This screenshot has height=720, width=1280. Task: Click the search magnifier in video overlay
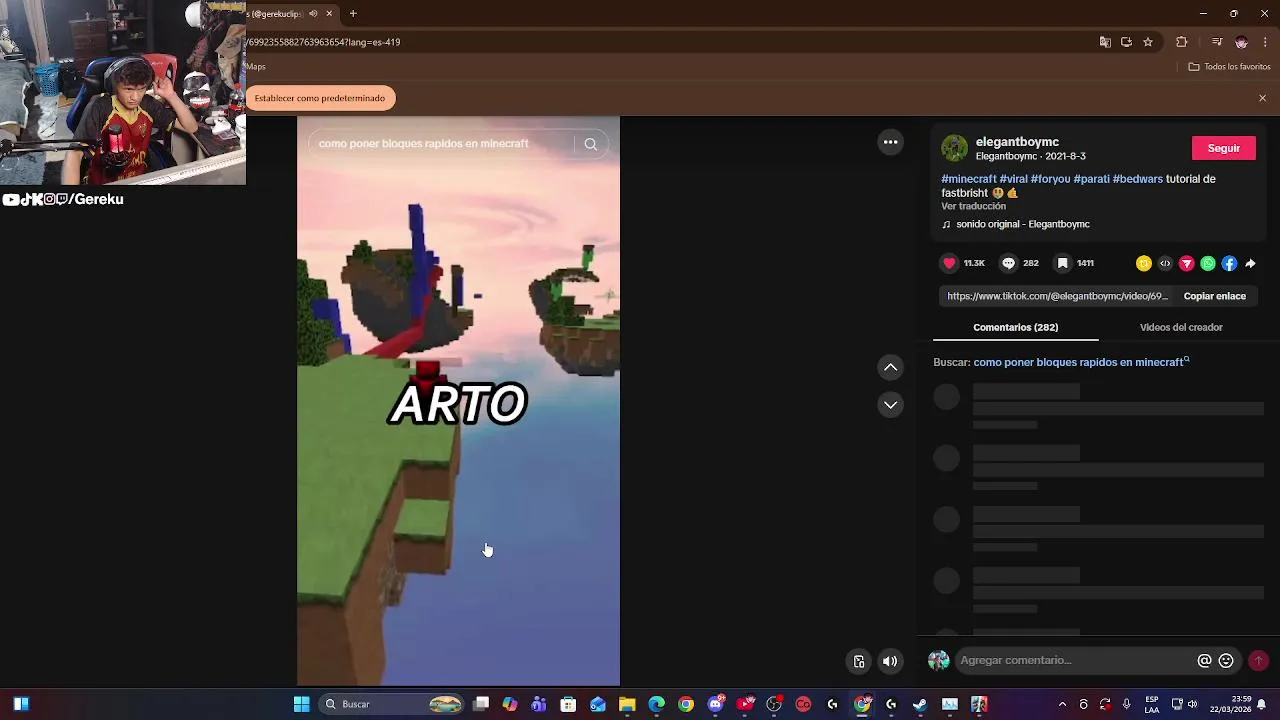click(x=591, y=144)
